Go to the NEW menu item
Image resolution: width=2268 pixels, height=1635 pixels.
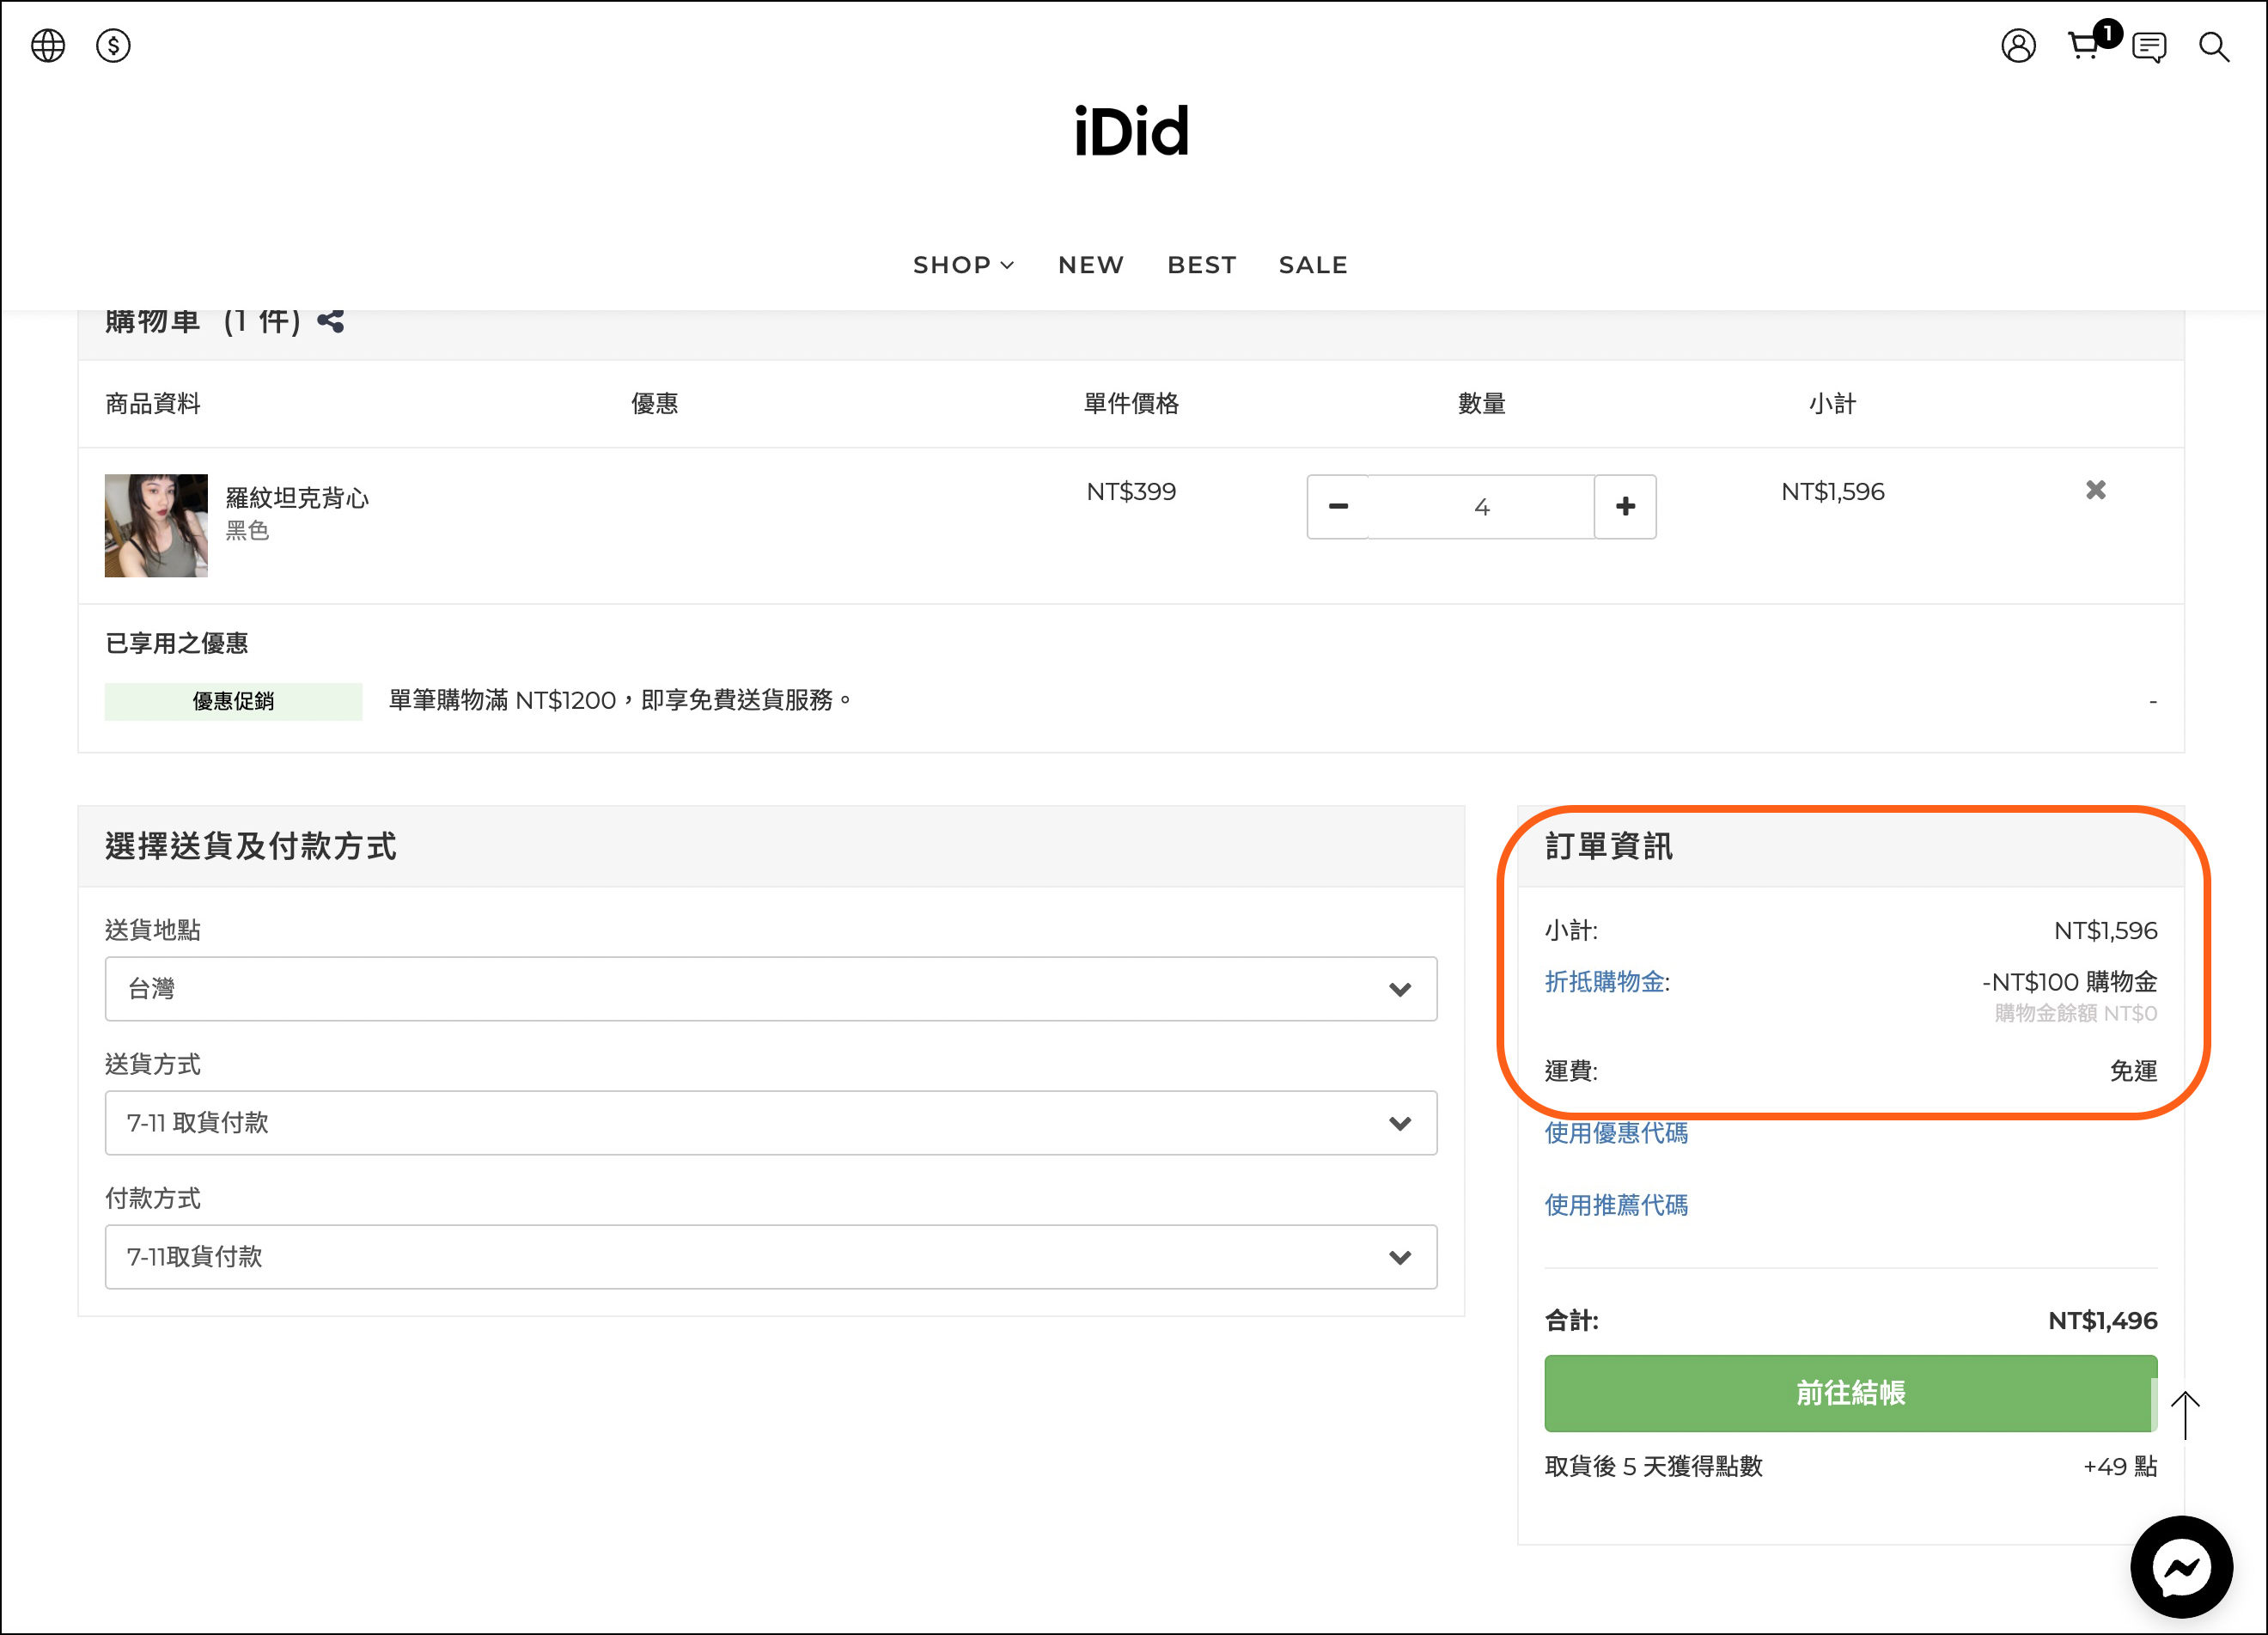click(x=1091, y=265)
